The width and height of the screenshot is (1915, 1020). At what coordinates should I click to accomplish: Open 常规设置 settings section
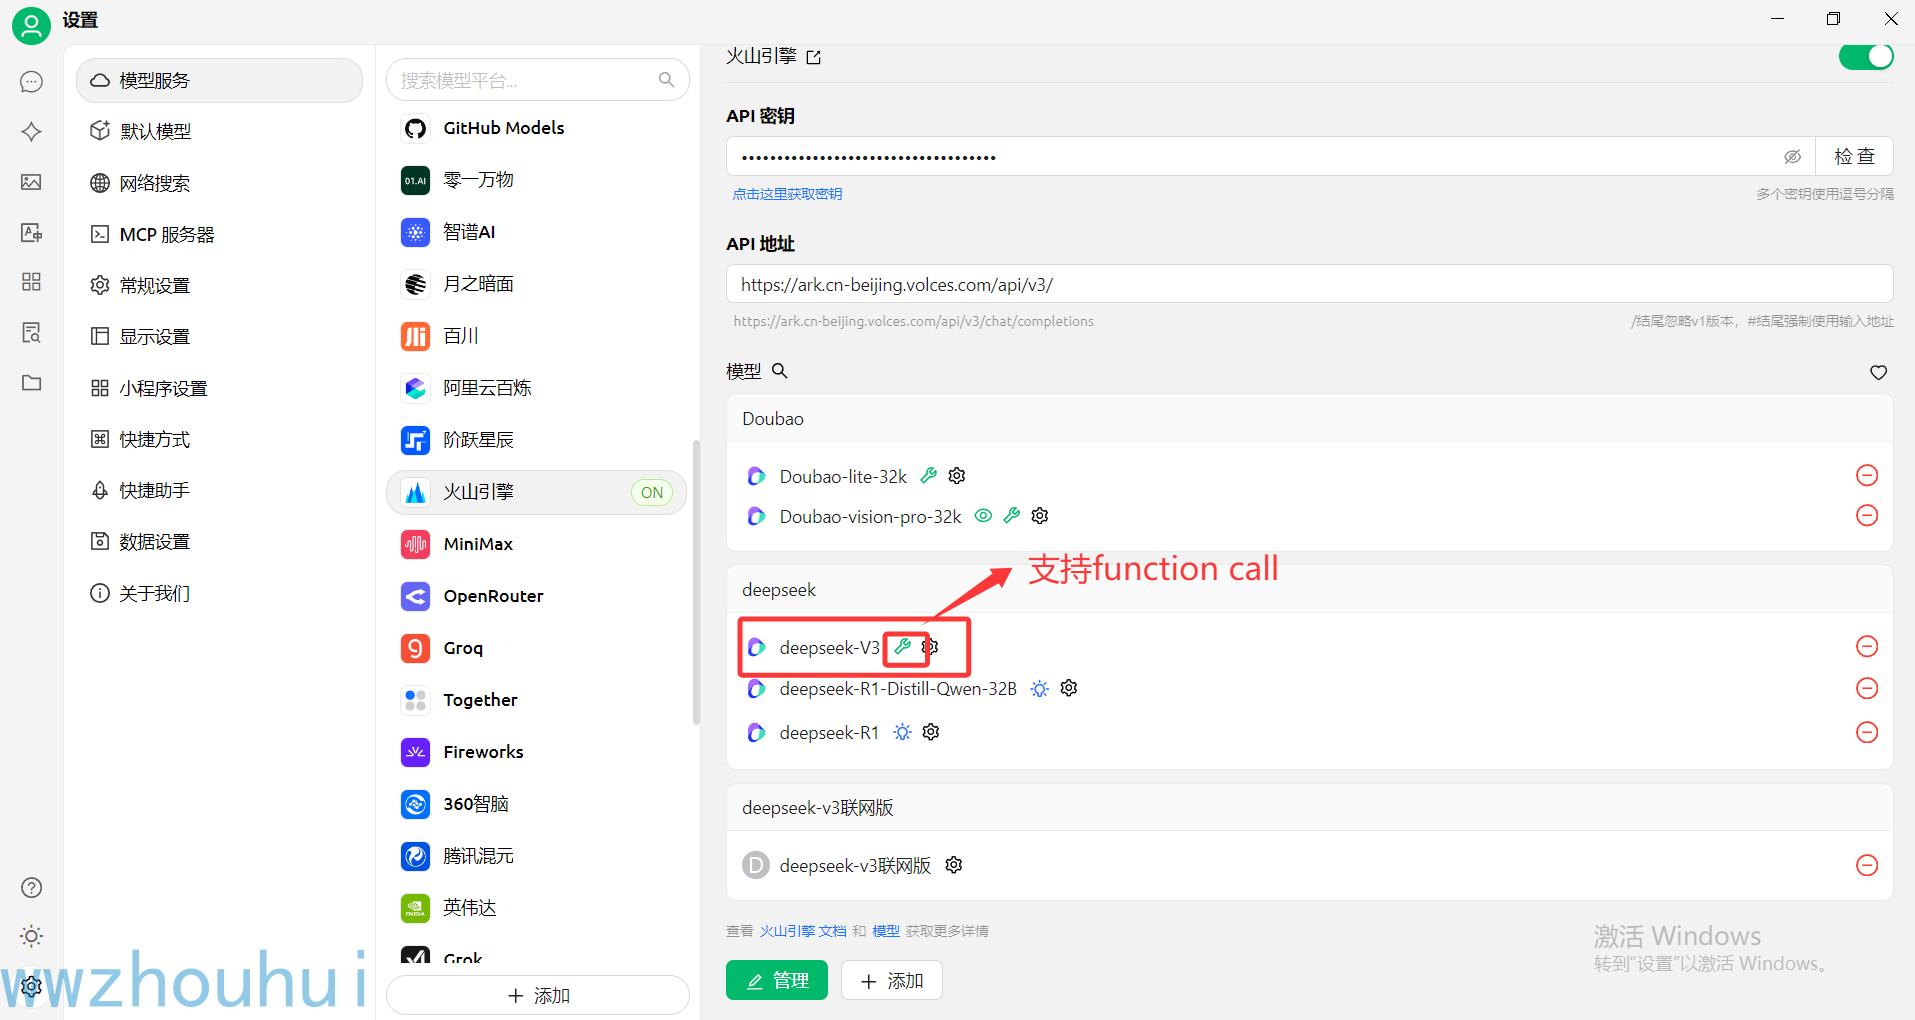219,285
